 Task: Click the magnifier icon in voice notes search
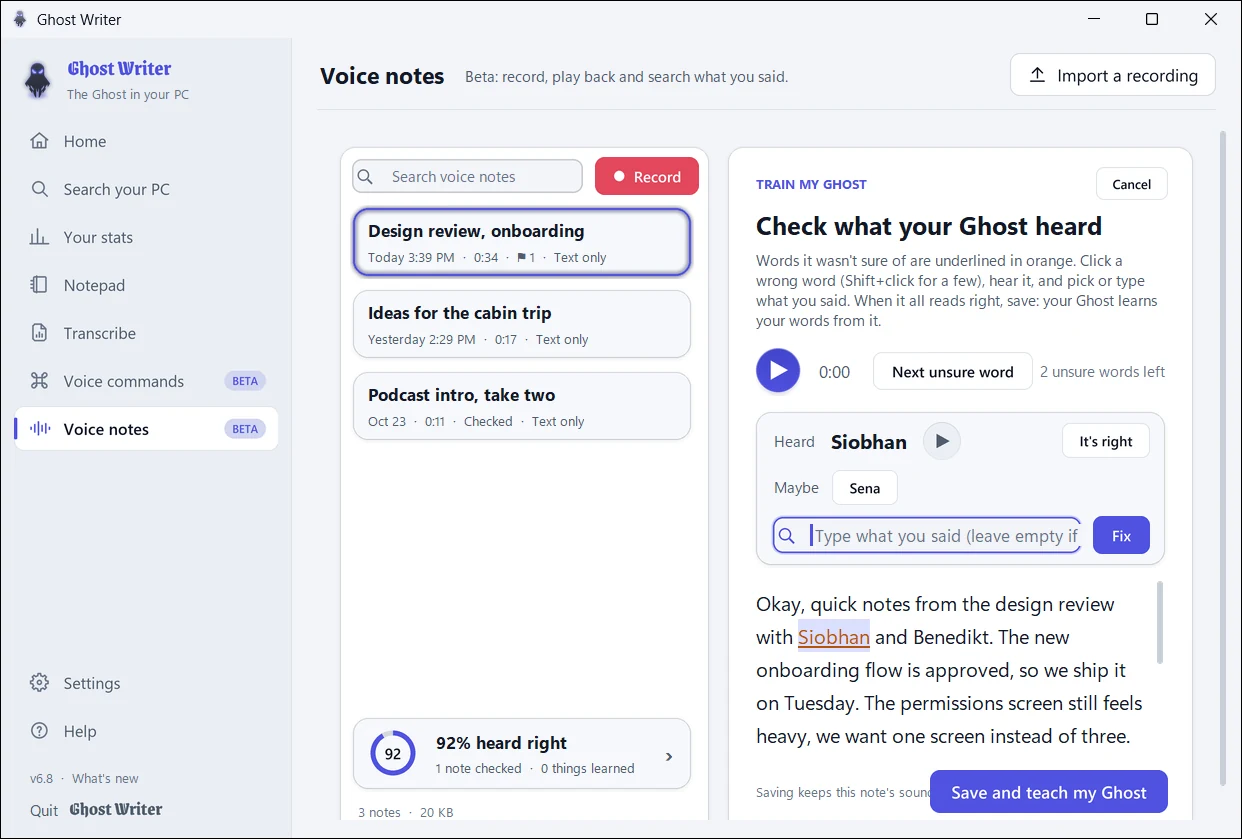click(366, 177)
